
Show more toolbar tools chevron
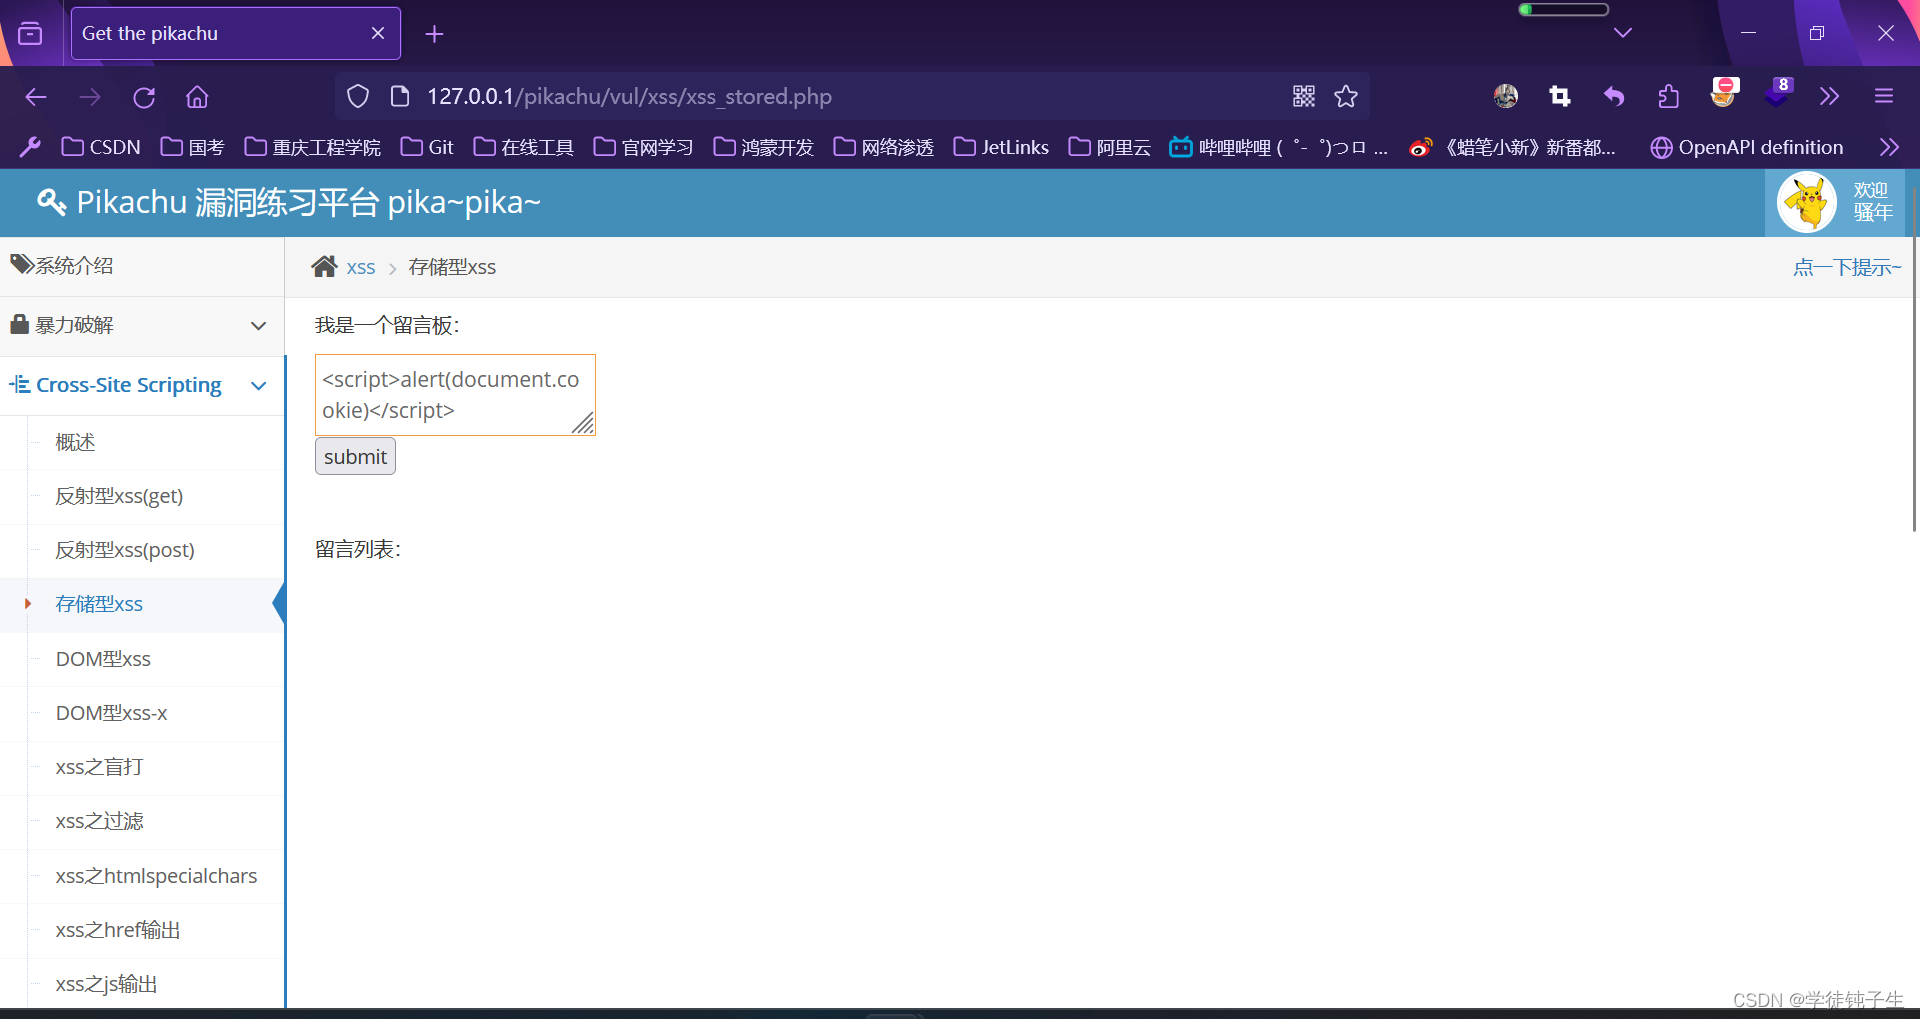click(1829, 96)
